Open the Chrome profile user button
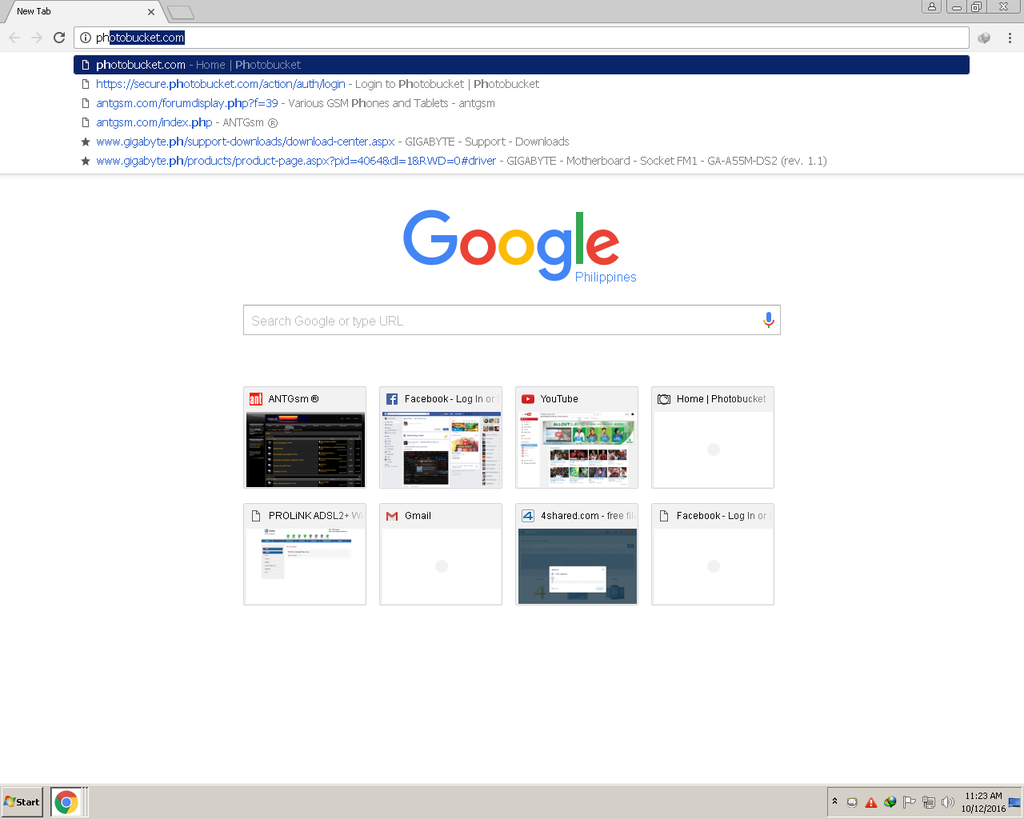 (932, 7)
